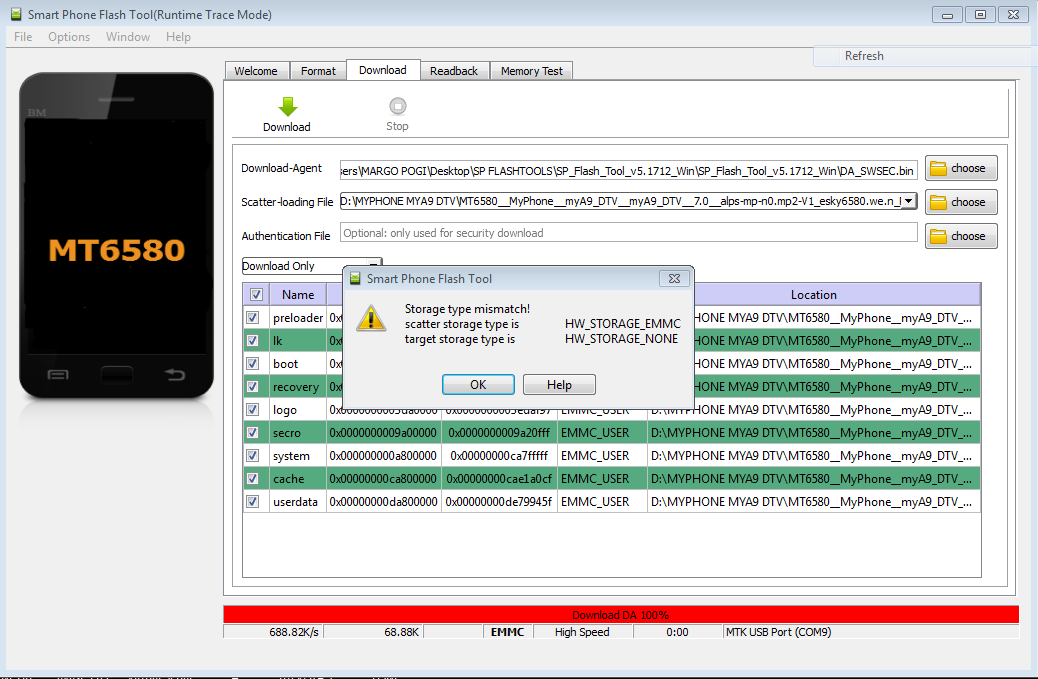This screenshot has height=679, width=1038.
Task: Switch to the Format tab
Action: pos(318,71)
